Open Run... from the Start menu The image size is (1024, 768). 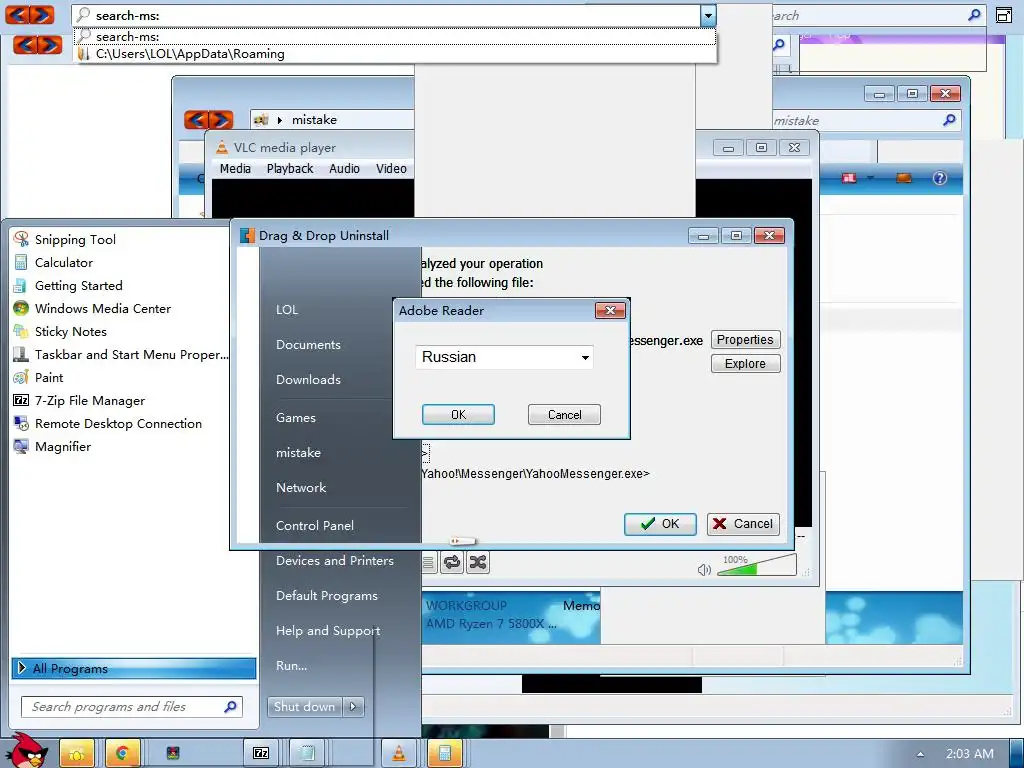(291, 666)
